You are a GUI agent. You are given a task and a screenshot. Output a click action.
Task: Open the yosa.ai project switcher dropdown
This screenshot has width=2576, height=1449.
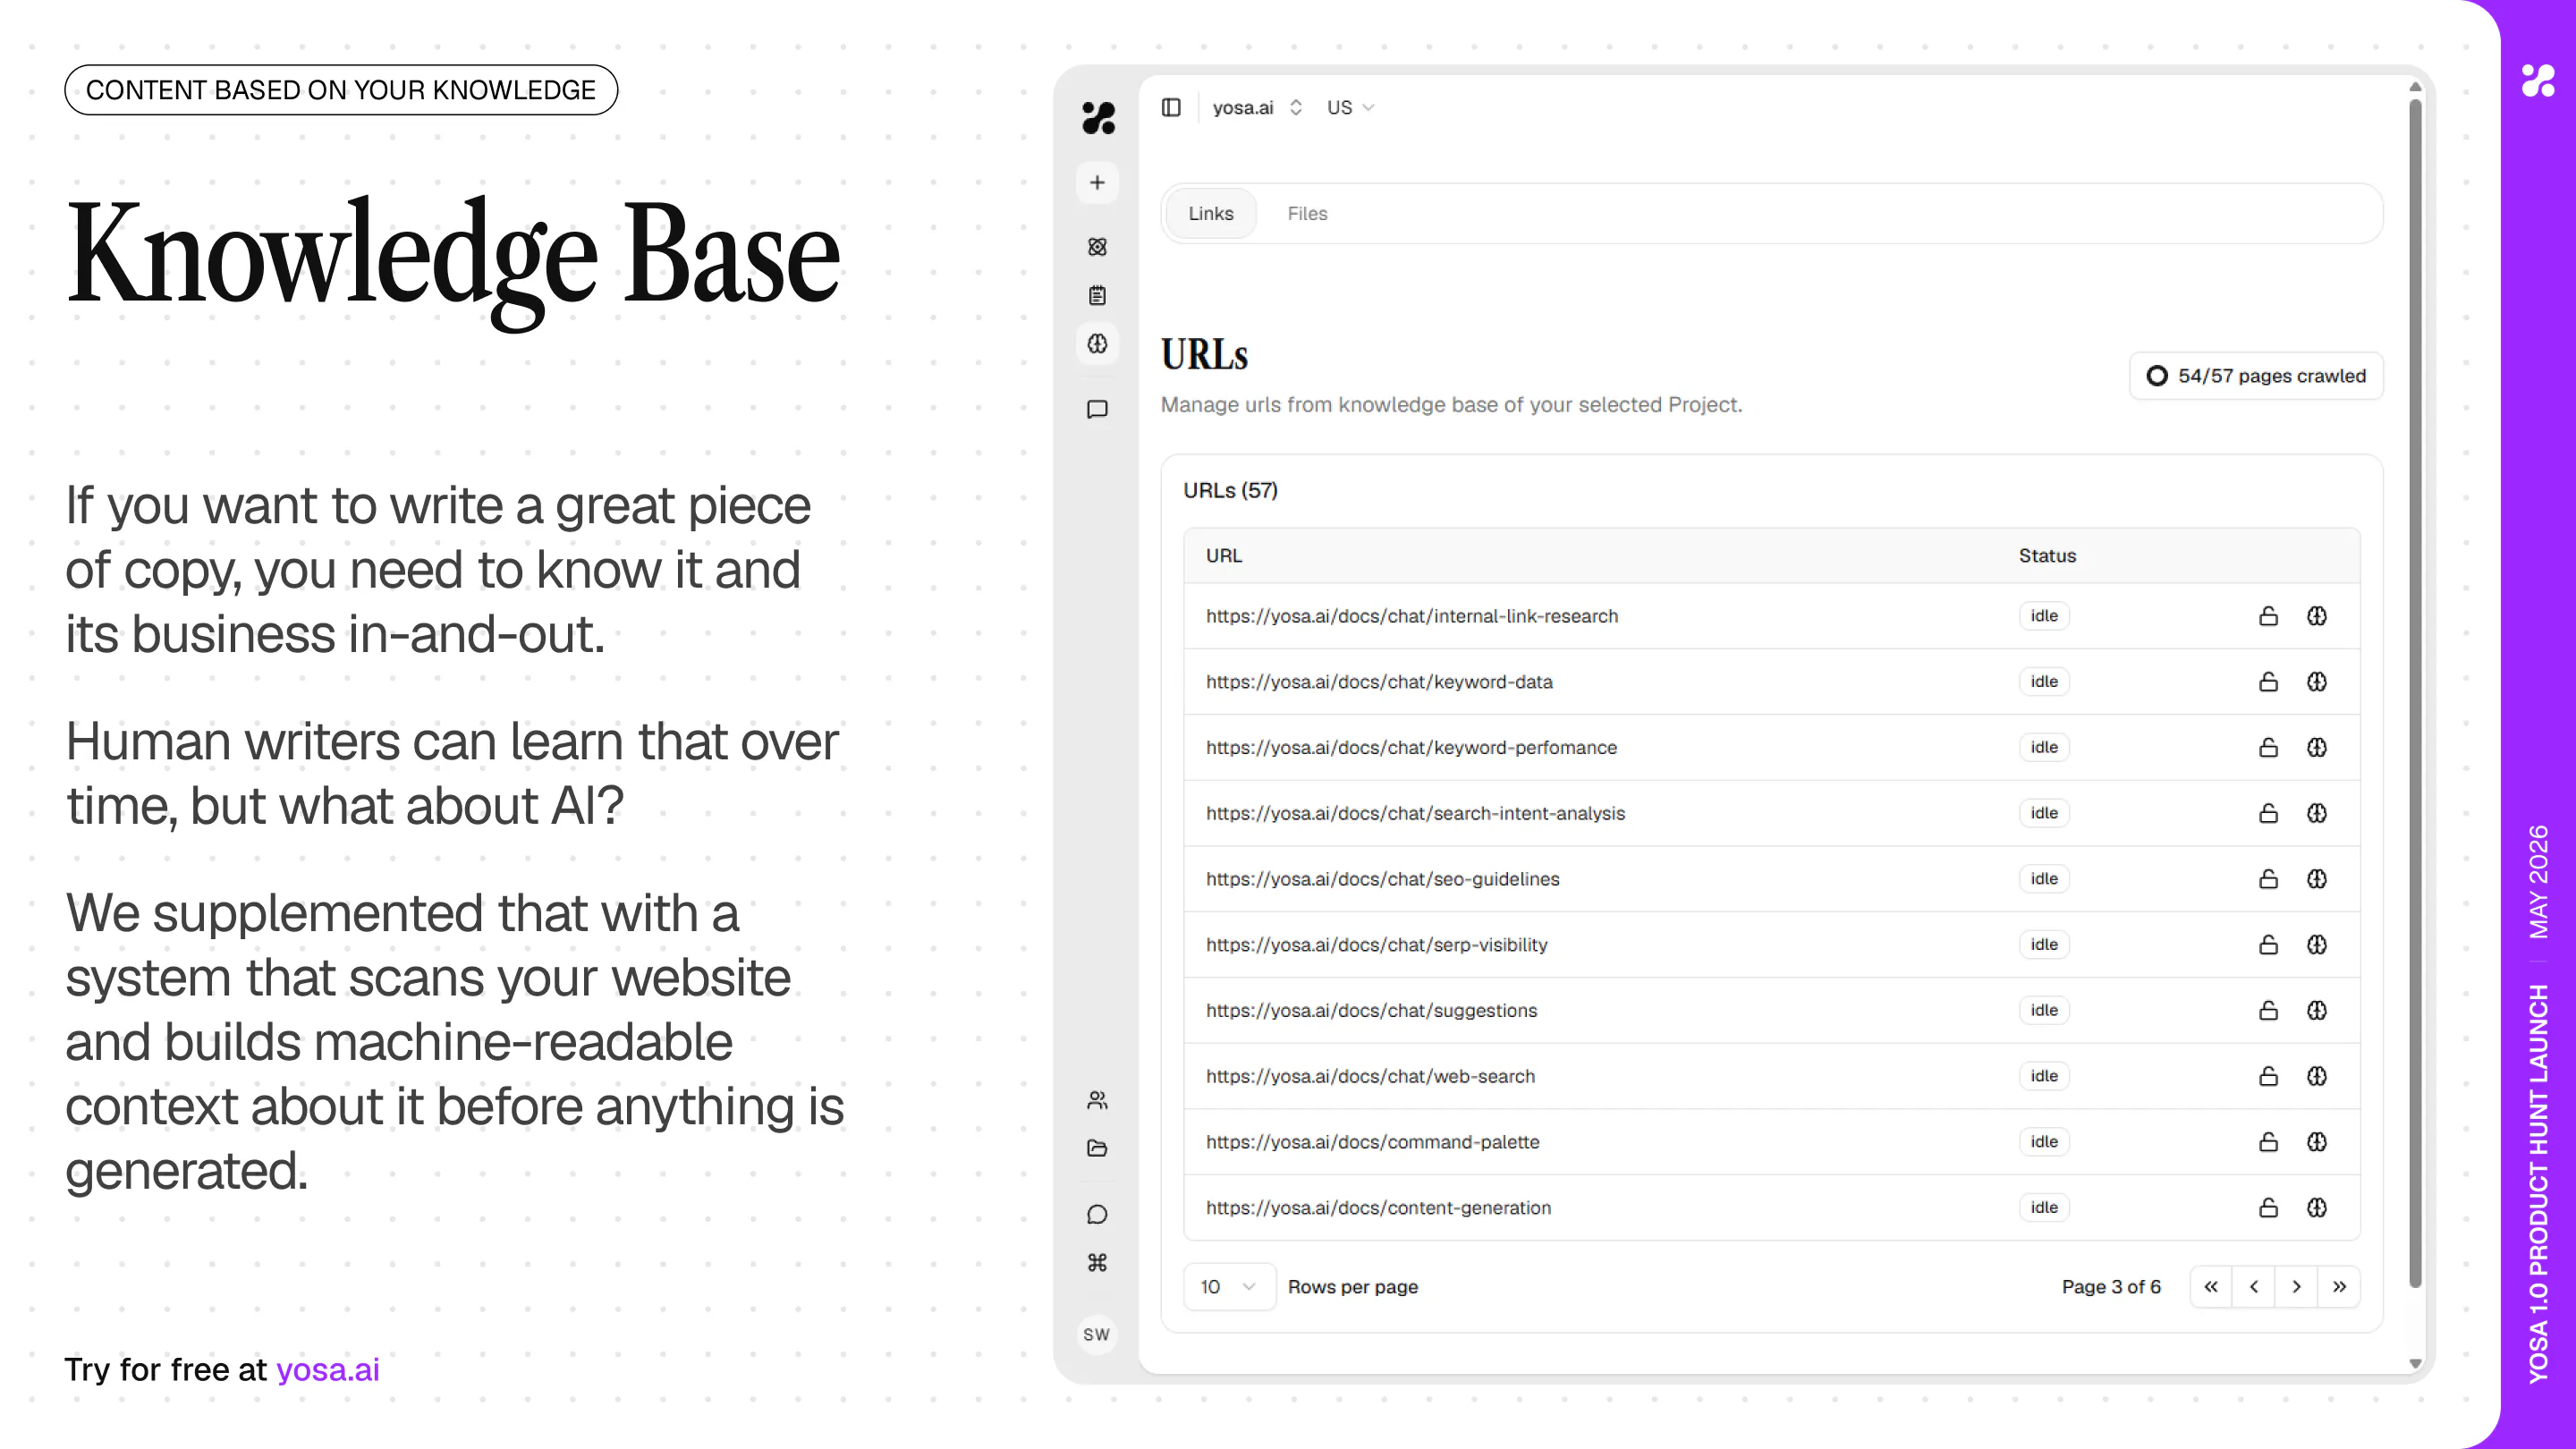pyautogui.click(x=1257, y=107)
